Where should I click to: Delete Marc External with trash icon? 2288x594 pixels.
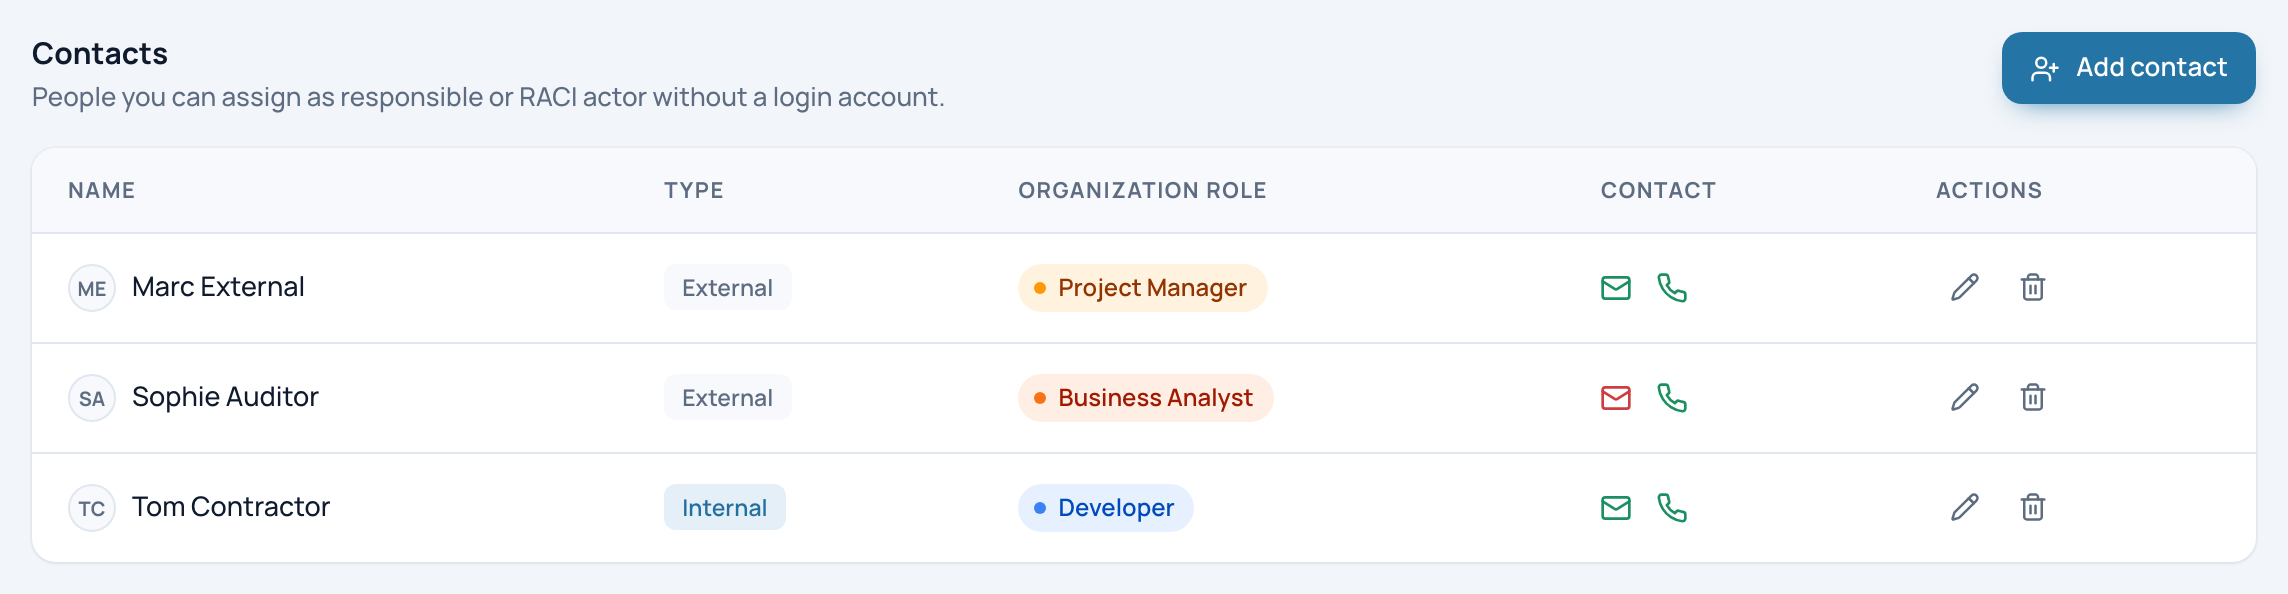(x=2033, y=288)
